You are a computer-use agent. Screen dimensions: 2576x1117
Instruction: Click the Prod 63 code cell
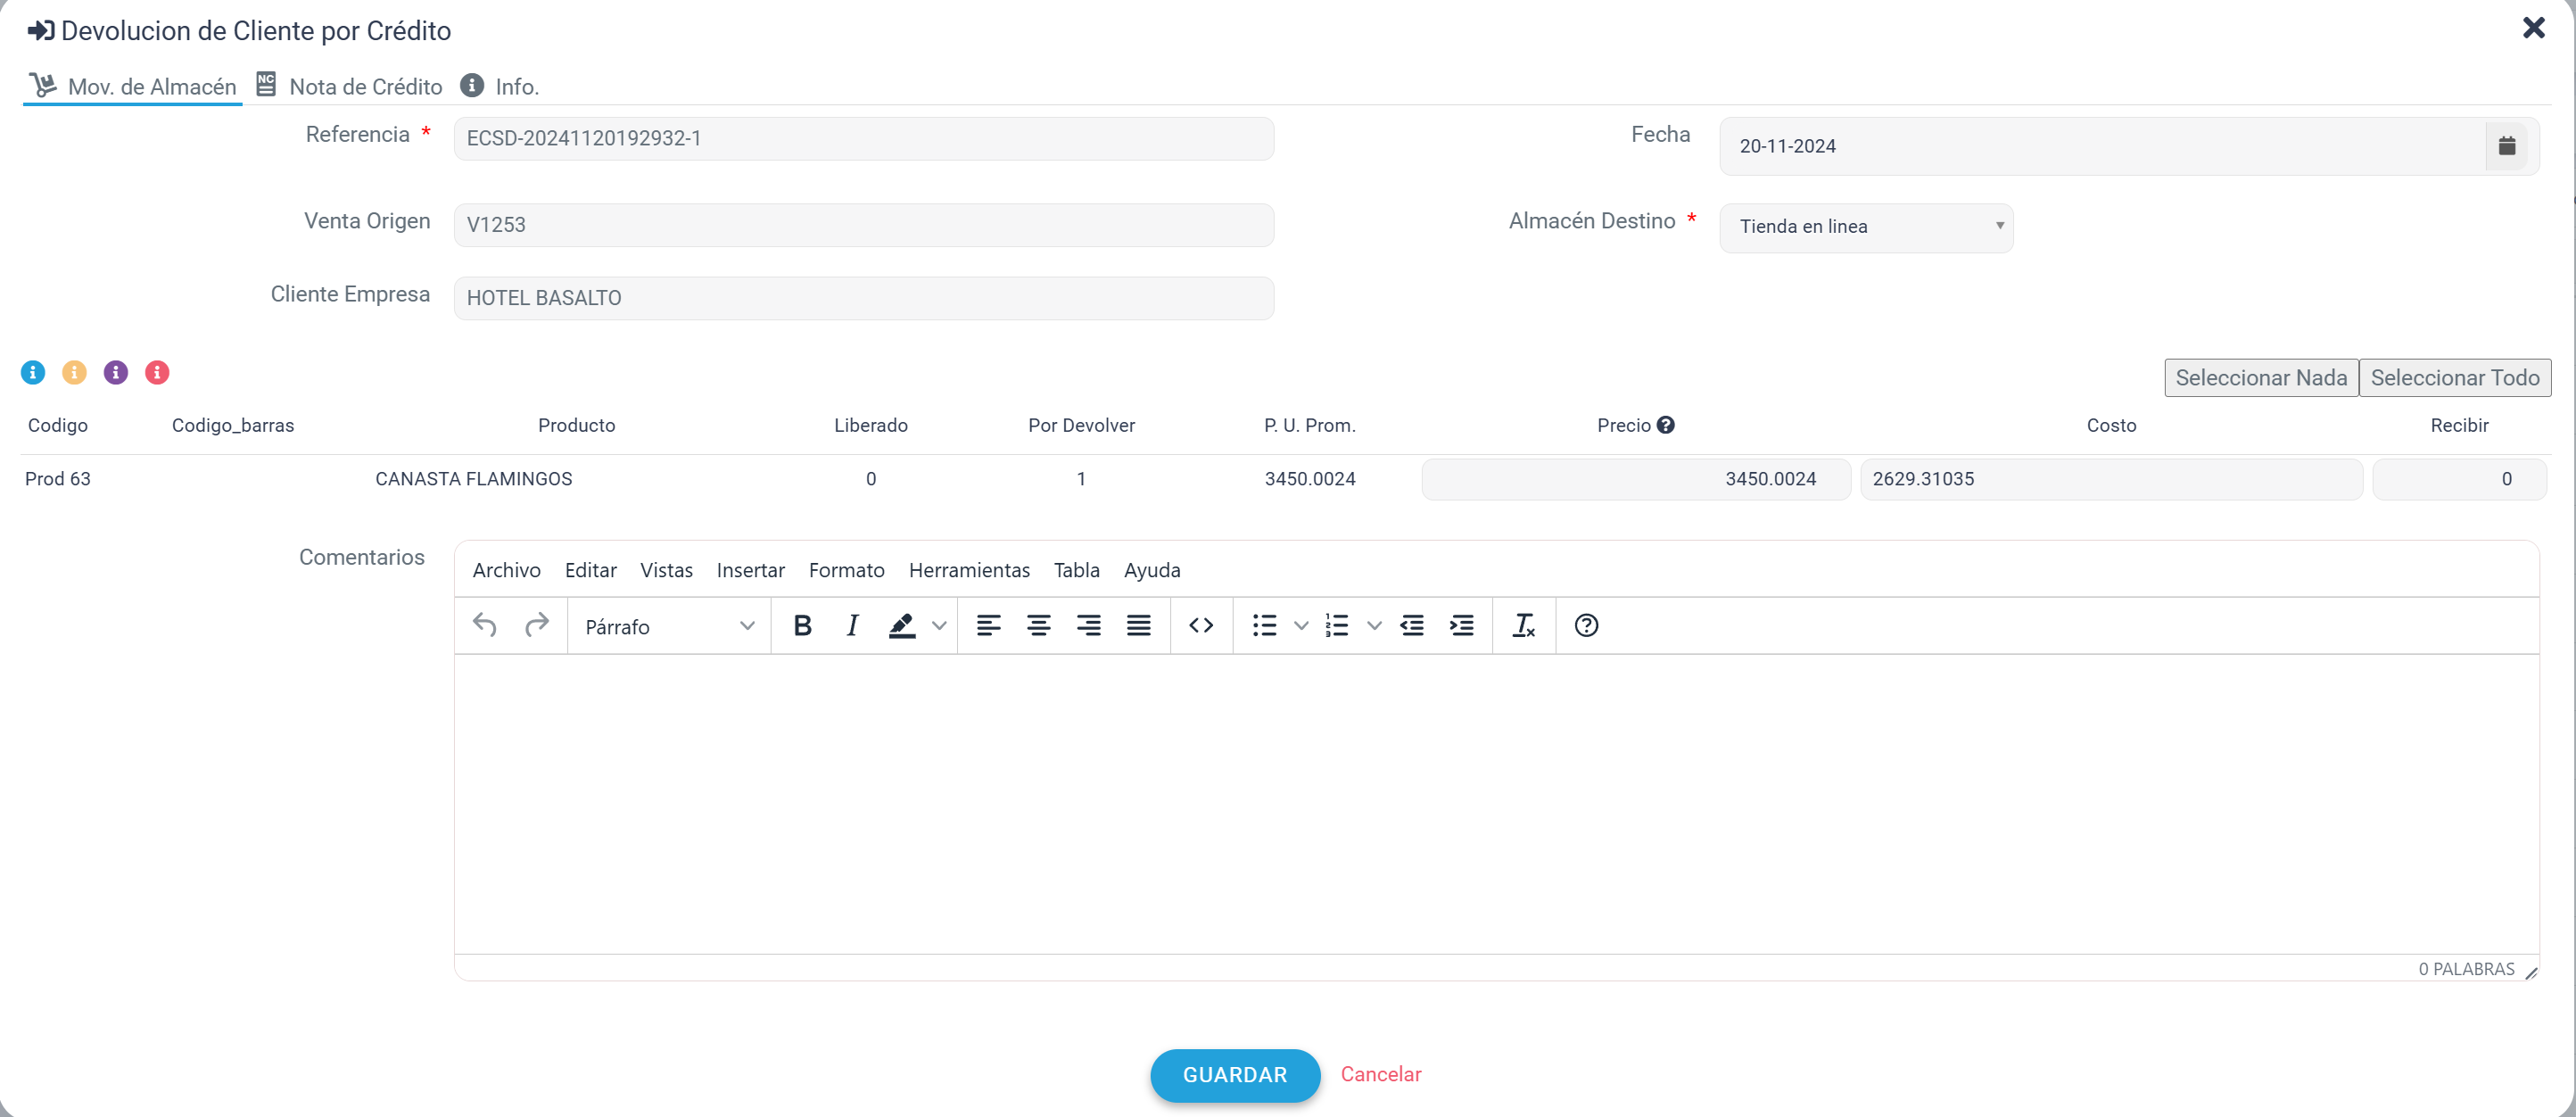tap(58, 479)
